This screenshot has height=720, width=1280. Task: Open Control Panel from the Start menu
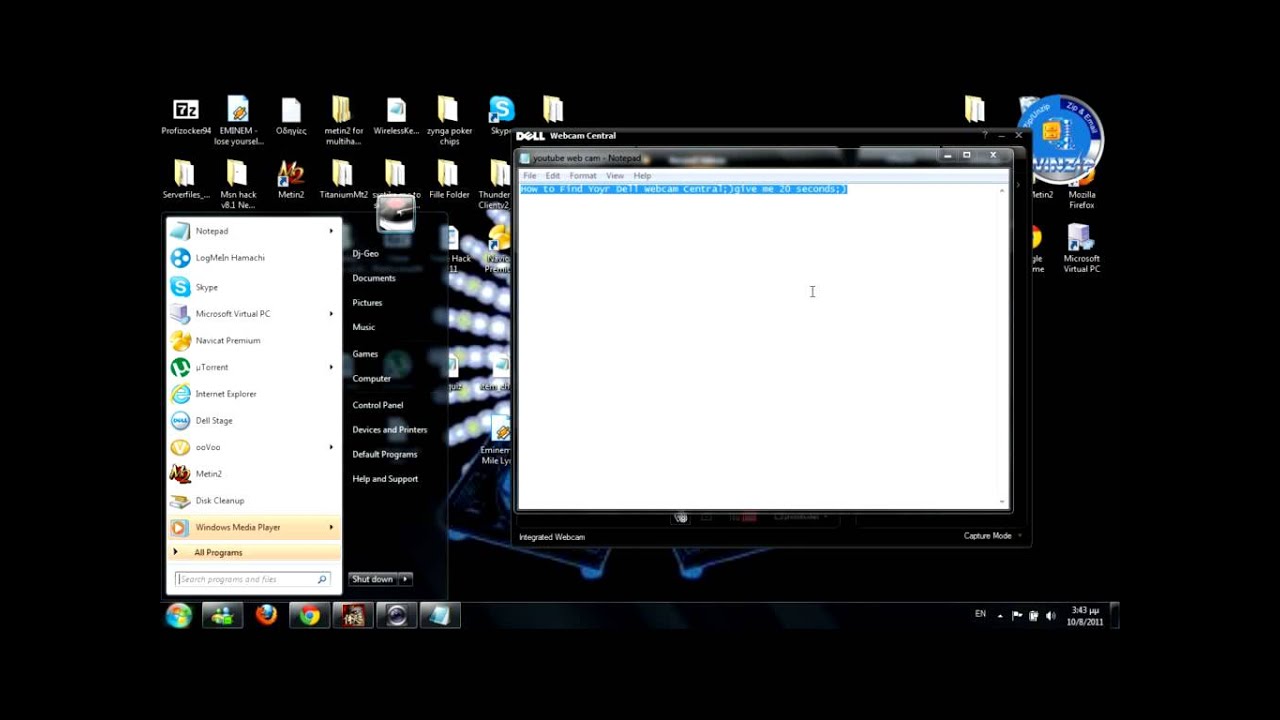coord(378,405)
